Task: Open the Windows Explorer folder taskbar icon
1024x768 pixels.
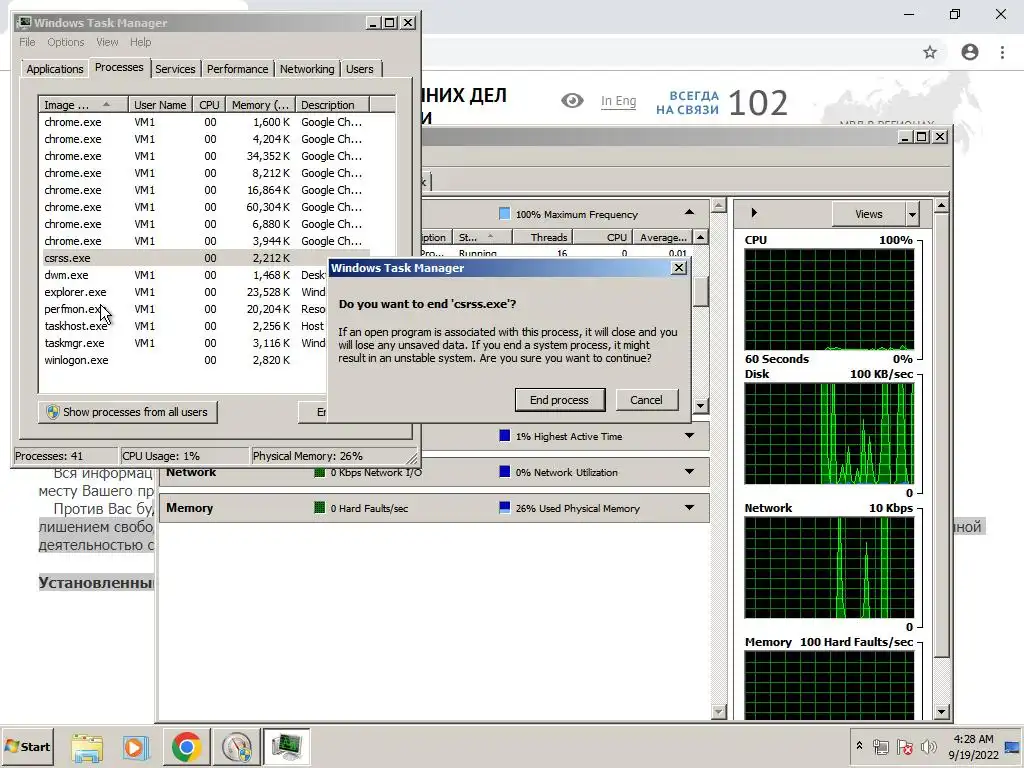Action: coord(87,747)
